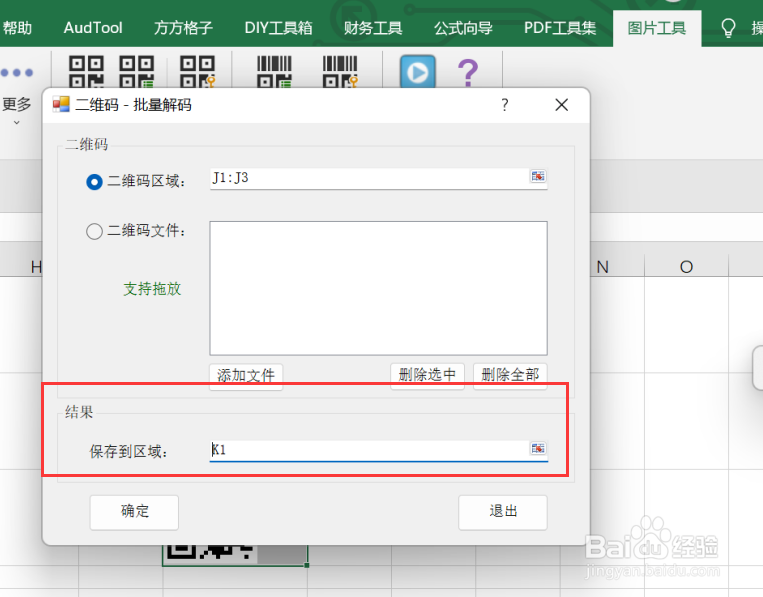Image resolution: width=763 pixels, height=597 pixels.
Task: Click the QR code icon with green sheet
Action: (137, 71)
